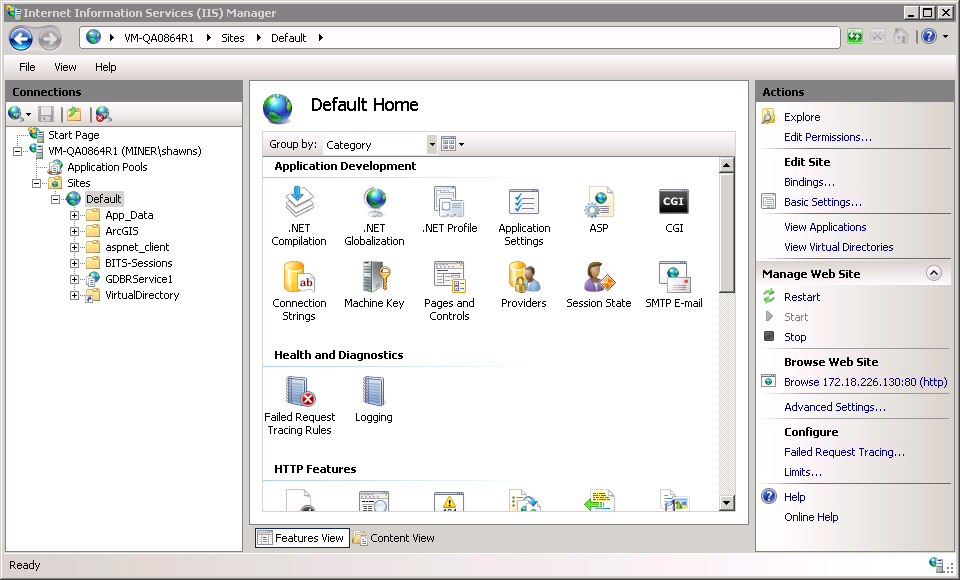Viewport: 960px width, 580px height.
Task: Click the features list scrollbar up arrow
Action: (x=727, y=165)
